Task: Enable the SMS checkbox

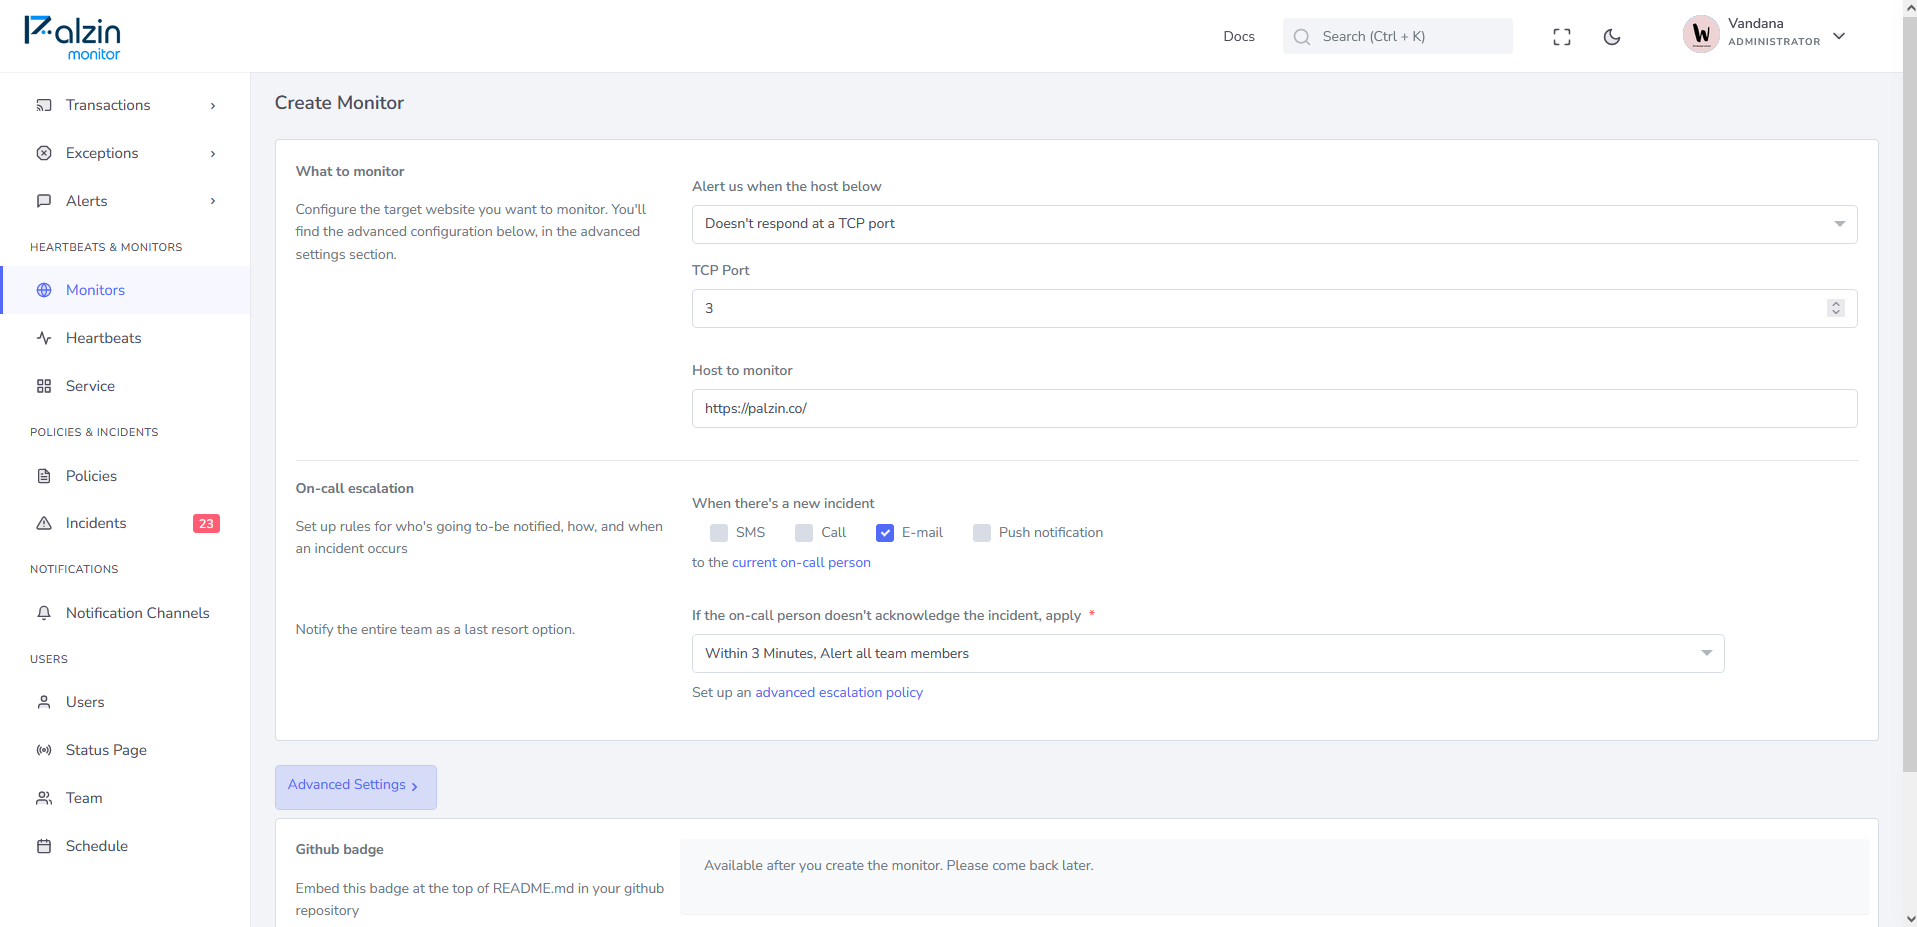Action: click(x=719, y=533)
